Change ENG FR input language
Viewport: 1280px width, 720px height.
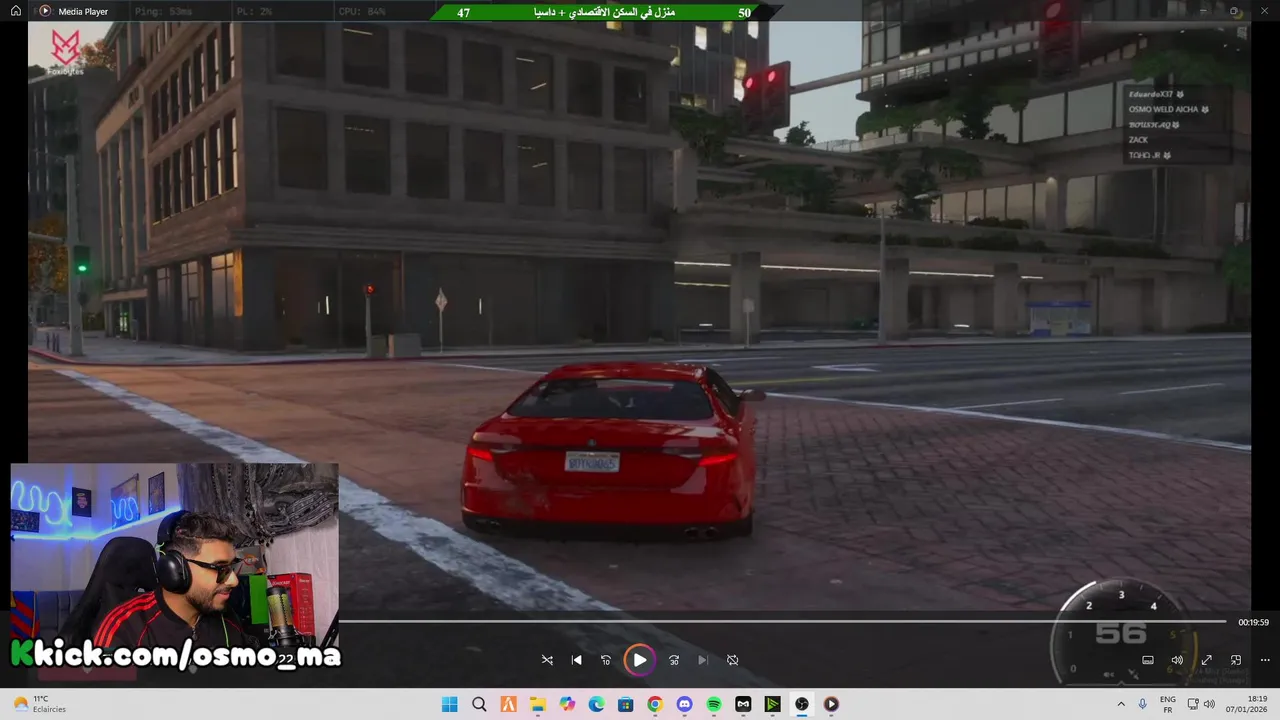click(x=1168, y=704)
